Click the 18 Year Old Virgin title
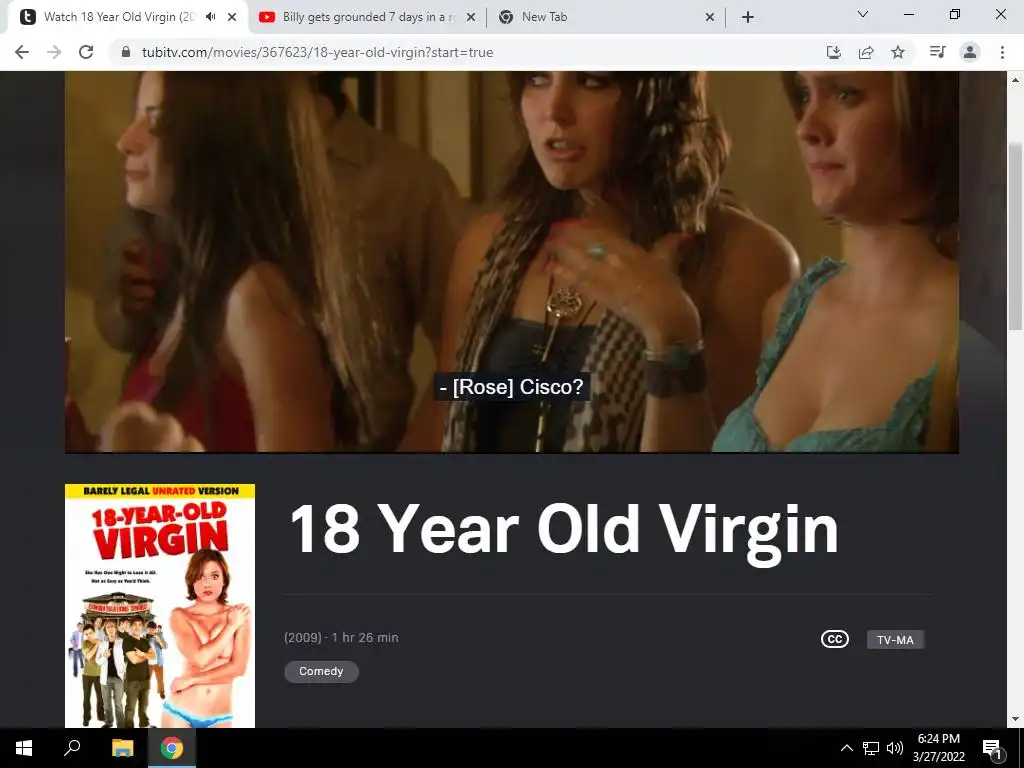This screenshot has width=1024, height=768. (x=564, y=530)
